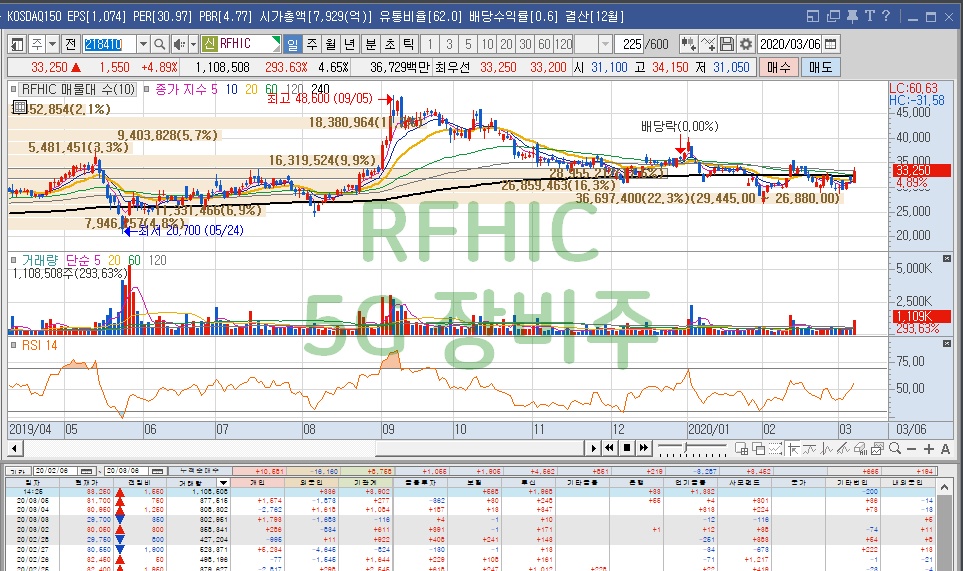Click the stock code input field 218410

[109, 44]
